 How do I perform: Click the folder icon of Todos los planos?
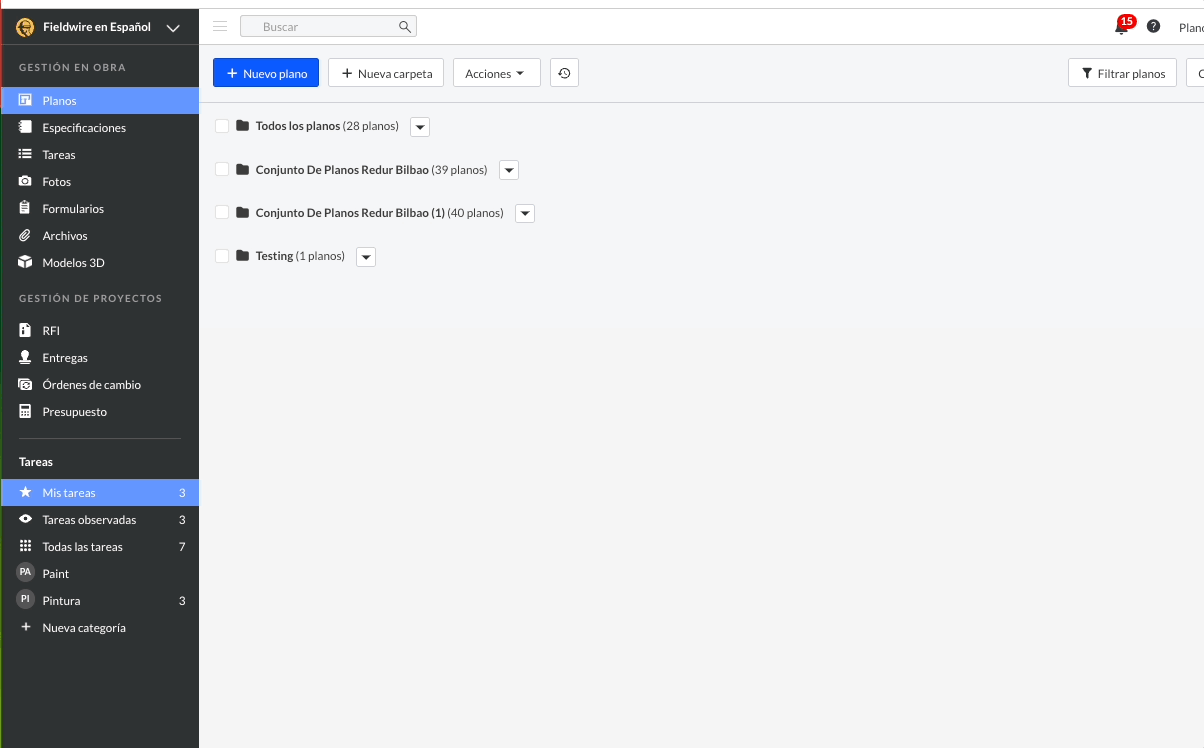(242, 125)
